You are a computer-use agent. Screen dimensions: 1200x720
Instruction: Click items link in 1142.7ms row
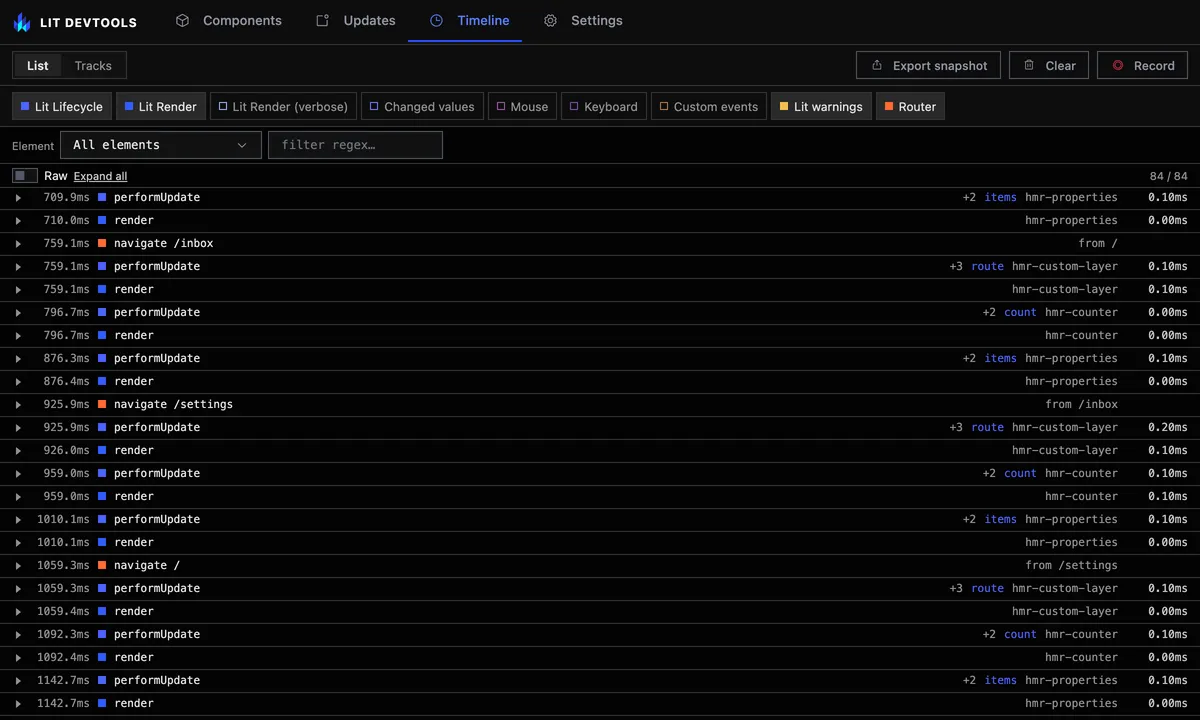pyautogui.click(x=1000, y=680)
